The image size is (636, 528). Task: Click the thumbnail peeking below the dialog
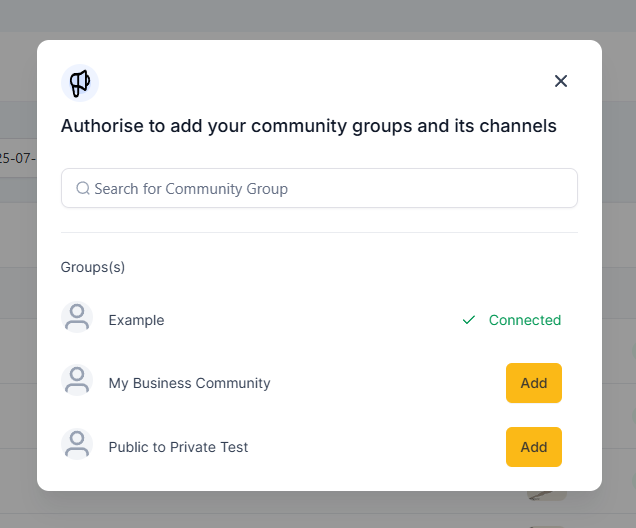546,496
